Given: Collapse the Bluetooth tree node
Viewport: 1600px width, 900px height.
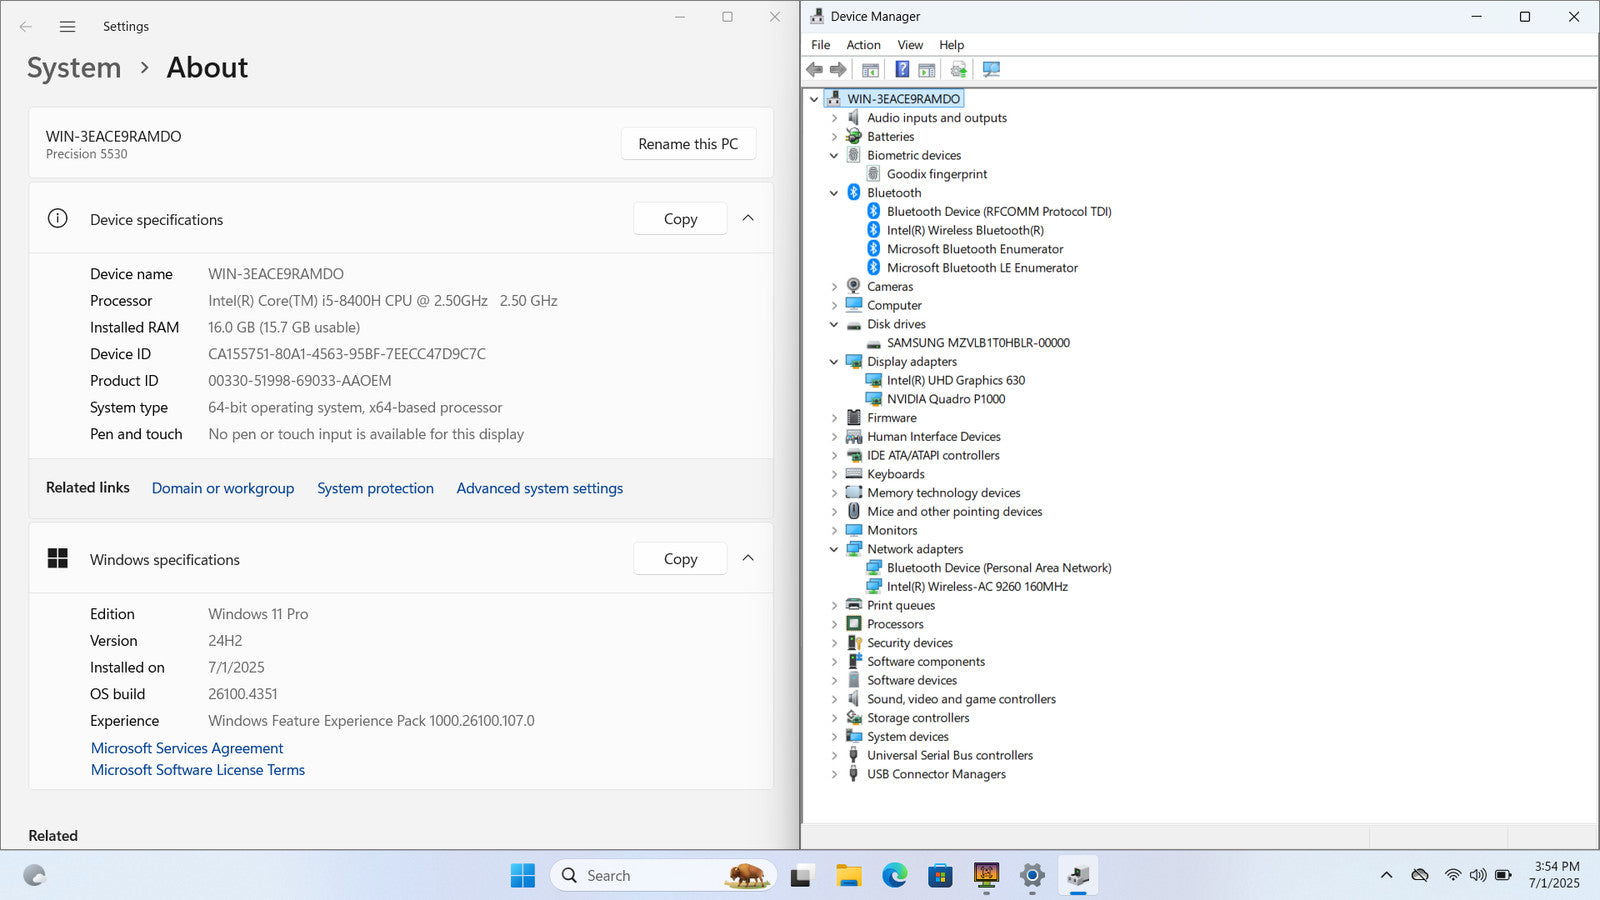Looking at the screenshot, I should pyautogui.click(x=834, y=193).
